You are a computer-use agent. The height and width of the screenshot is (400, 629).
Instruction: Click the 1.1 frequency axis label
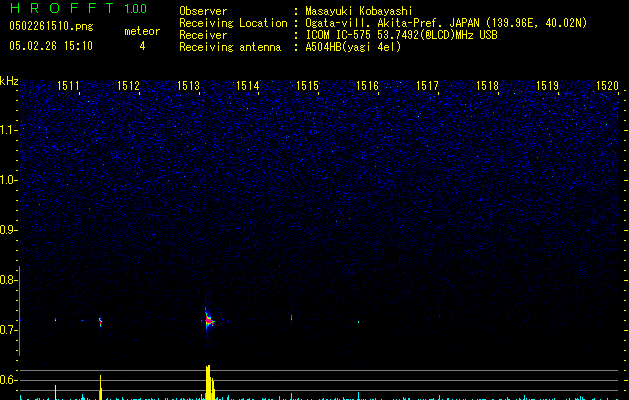(8, 130)
